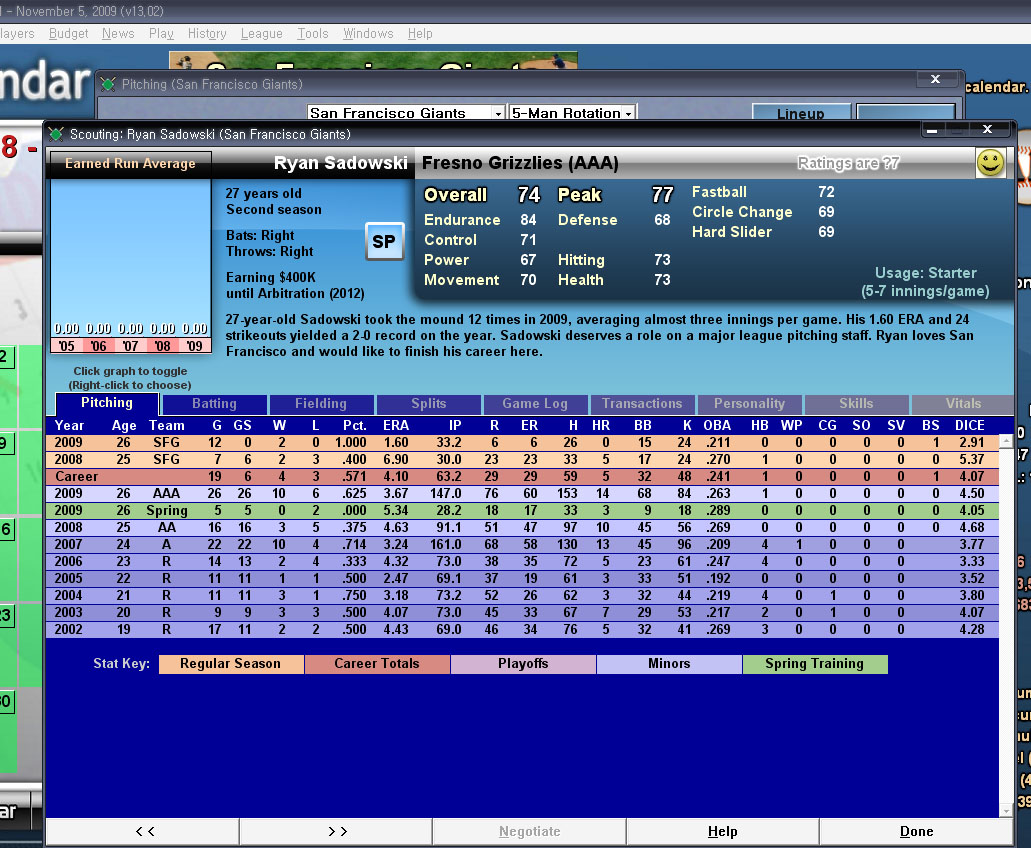The image size is (1031, 848).
Task: Click the SP position badge
Action: pyautogui.click(x=384, y=241)
